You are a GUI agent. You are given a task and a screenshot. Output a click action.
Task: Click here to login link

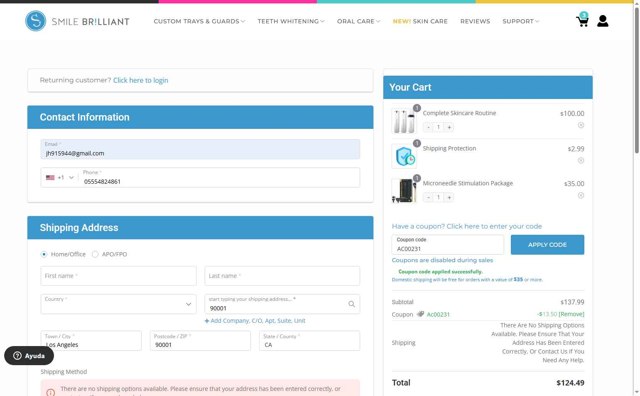point(140,80)
